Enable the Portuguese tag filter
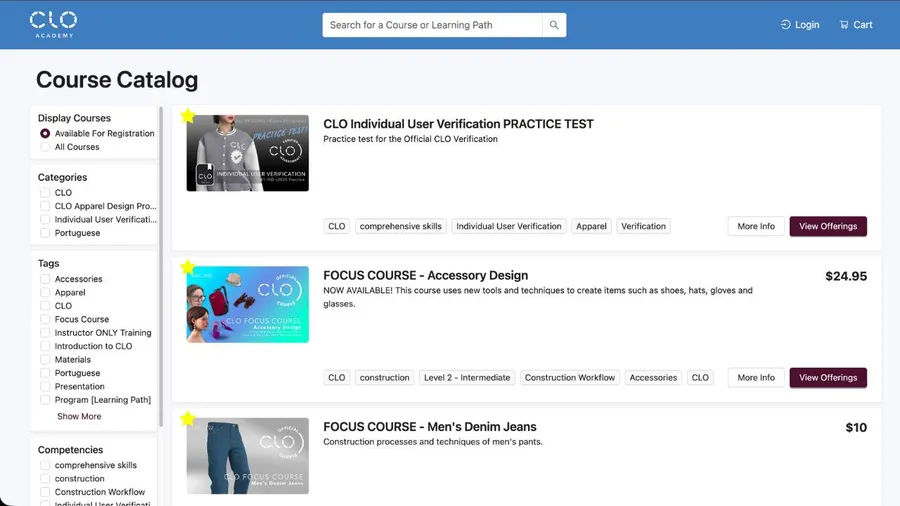 [45, 373]
